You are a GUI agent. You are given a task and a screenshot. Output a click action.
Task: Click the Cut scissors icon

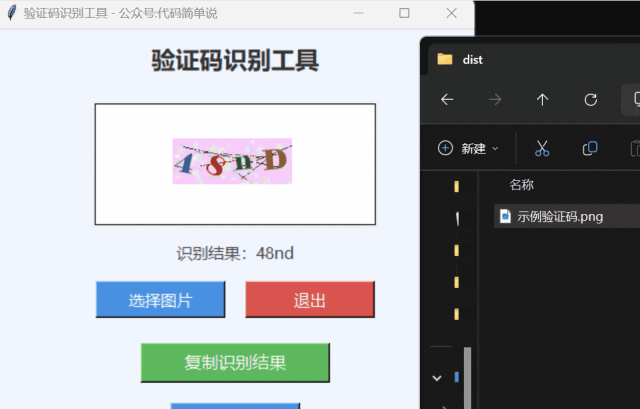click(x=542, y=148)
